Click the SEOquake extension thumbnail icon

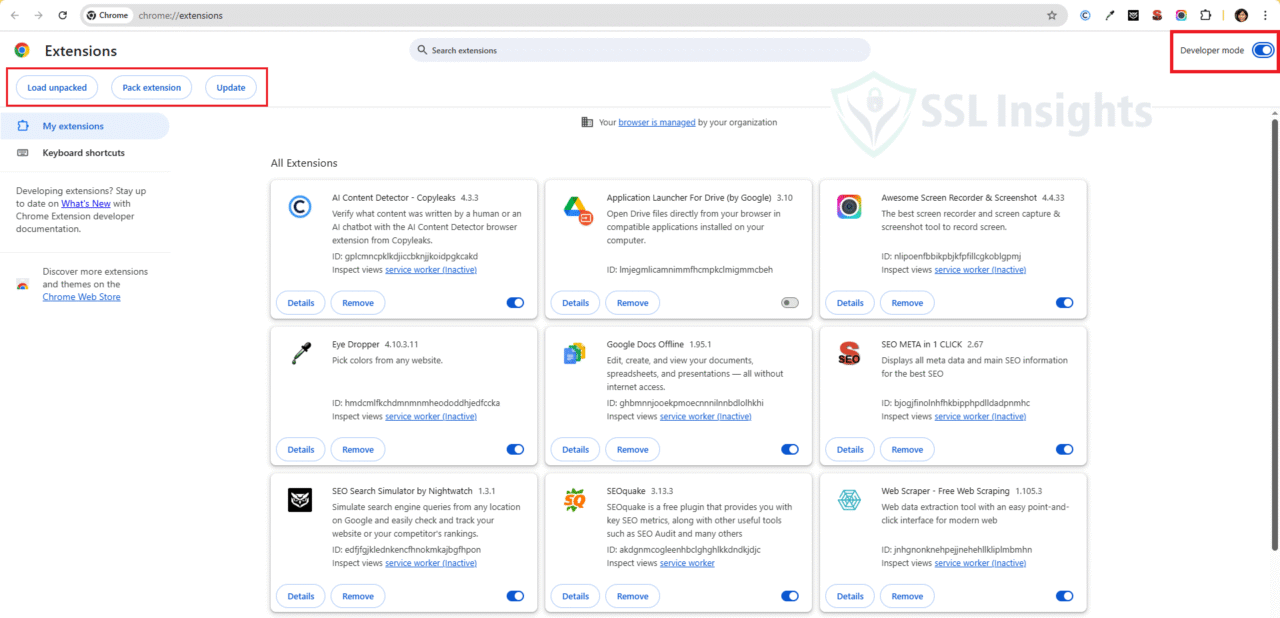[574, 500]
